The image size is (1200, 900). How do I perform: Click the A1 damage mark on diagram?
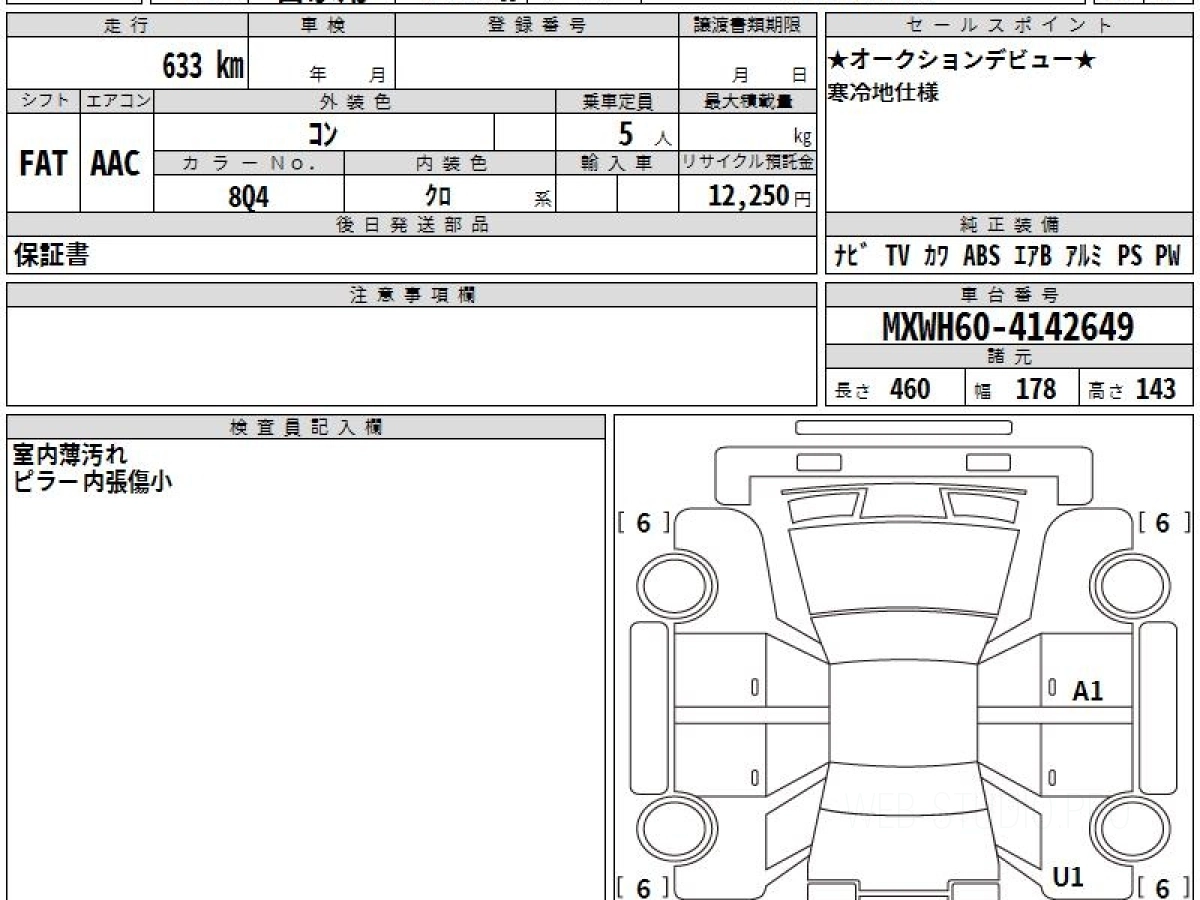[1088, 690]
